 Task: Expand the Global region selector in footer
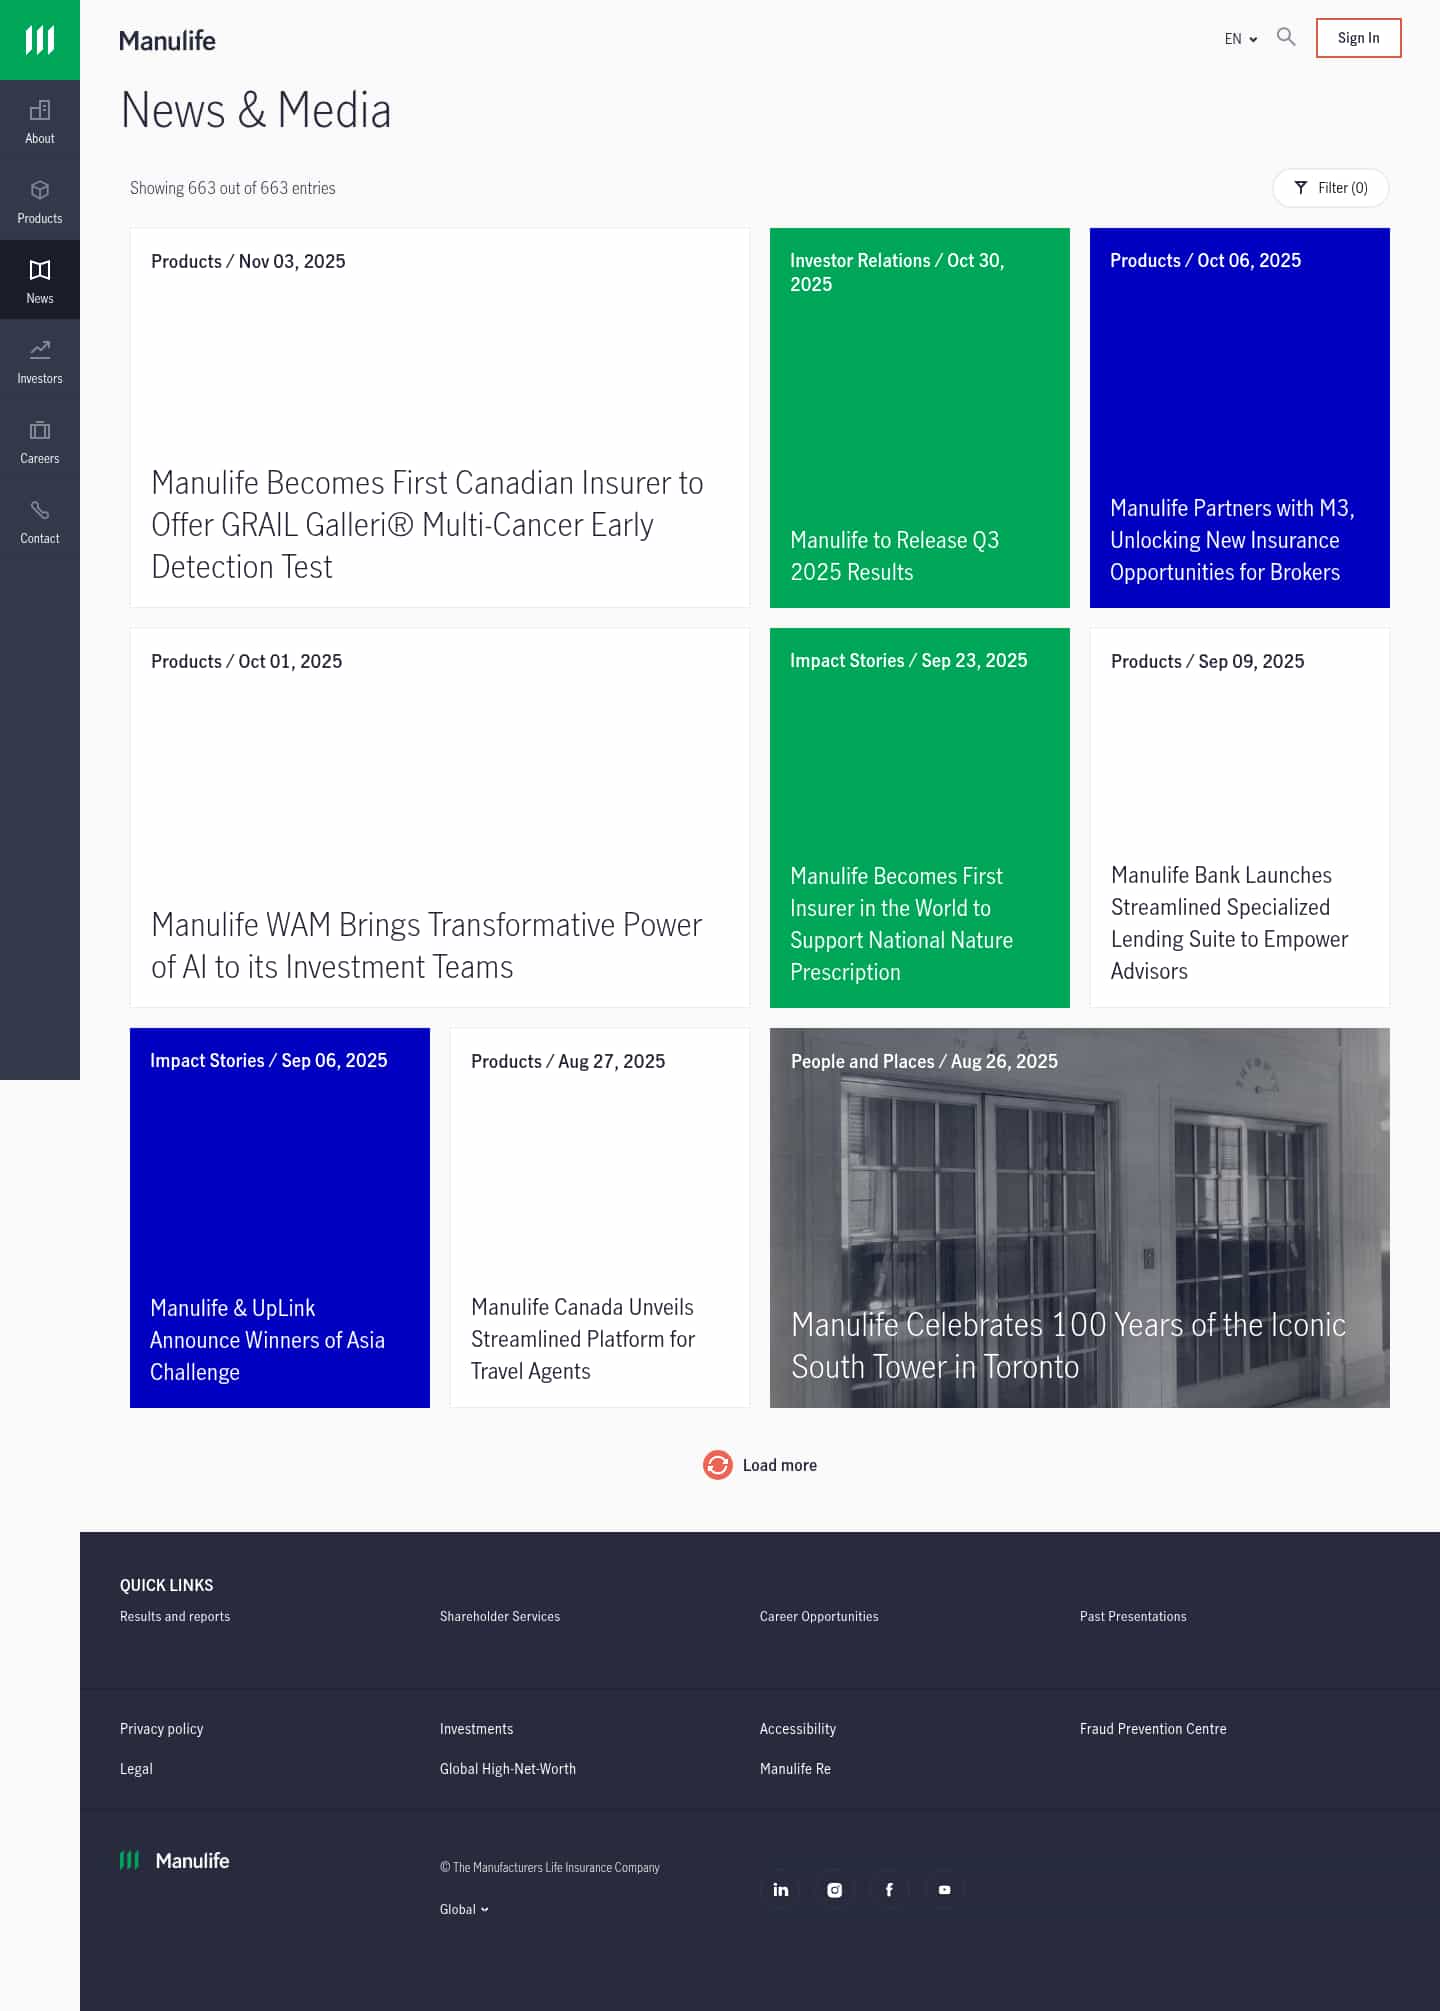click(x=464, y=1909)
